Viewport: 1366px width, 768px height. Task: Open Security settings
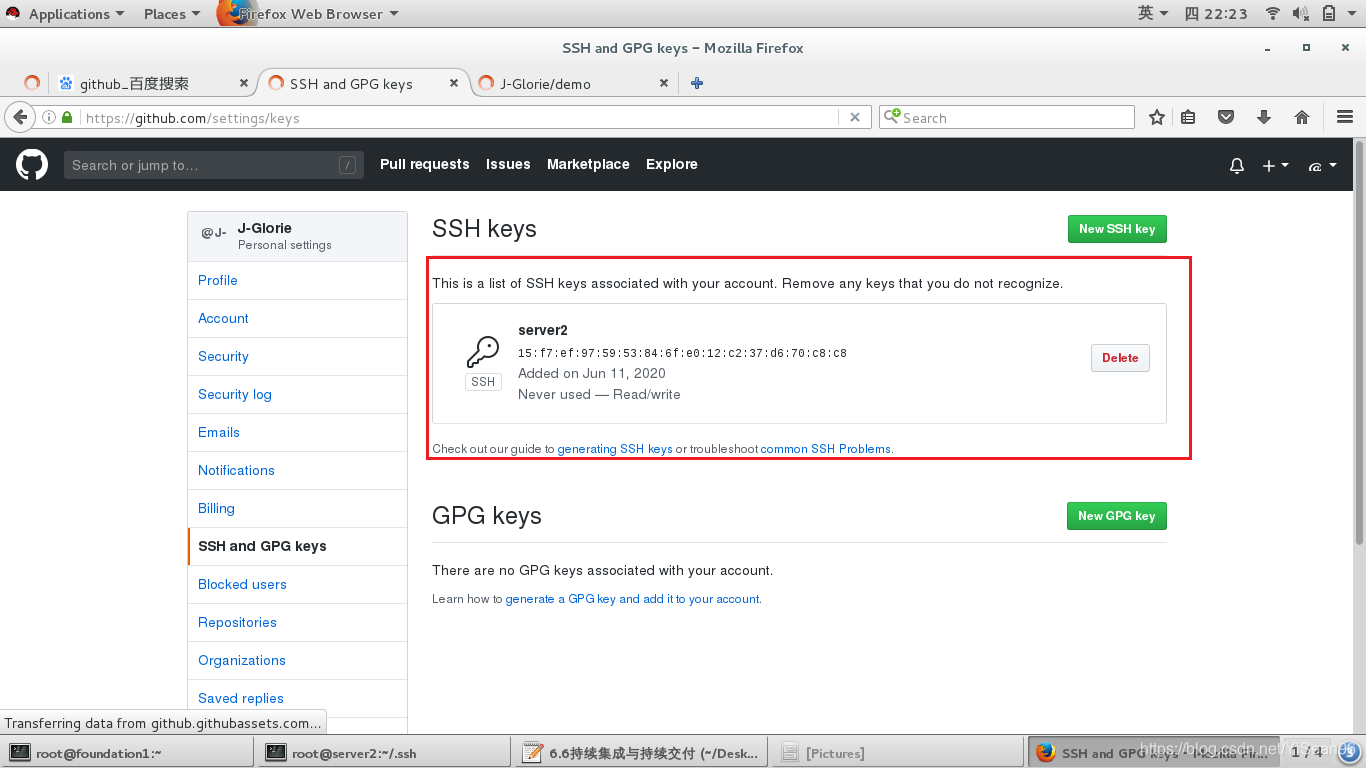tap(297, 356)
